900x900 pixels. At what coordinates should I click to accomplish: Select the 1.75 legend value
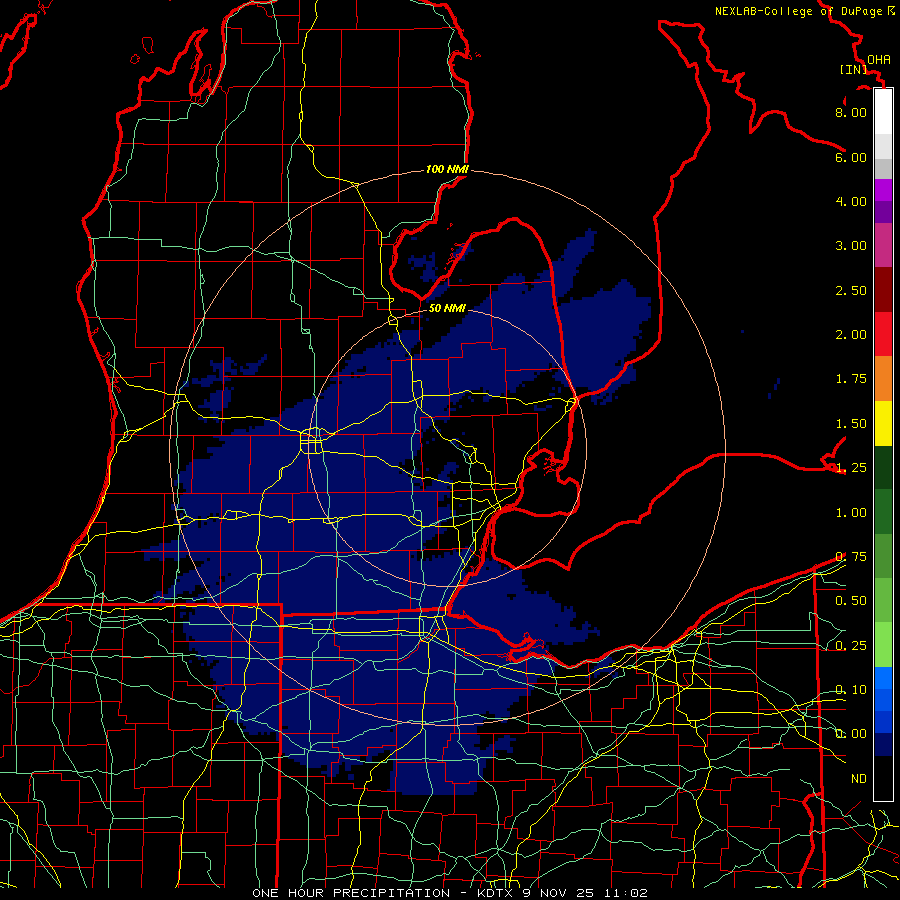[851, 379]
